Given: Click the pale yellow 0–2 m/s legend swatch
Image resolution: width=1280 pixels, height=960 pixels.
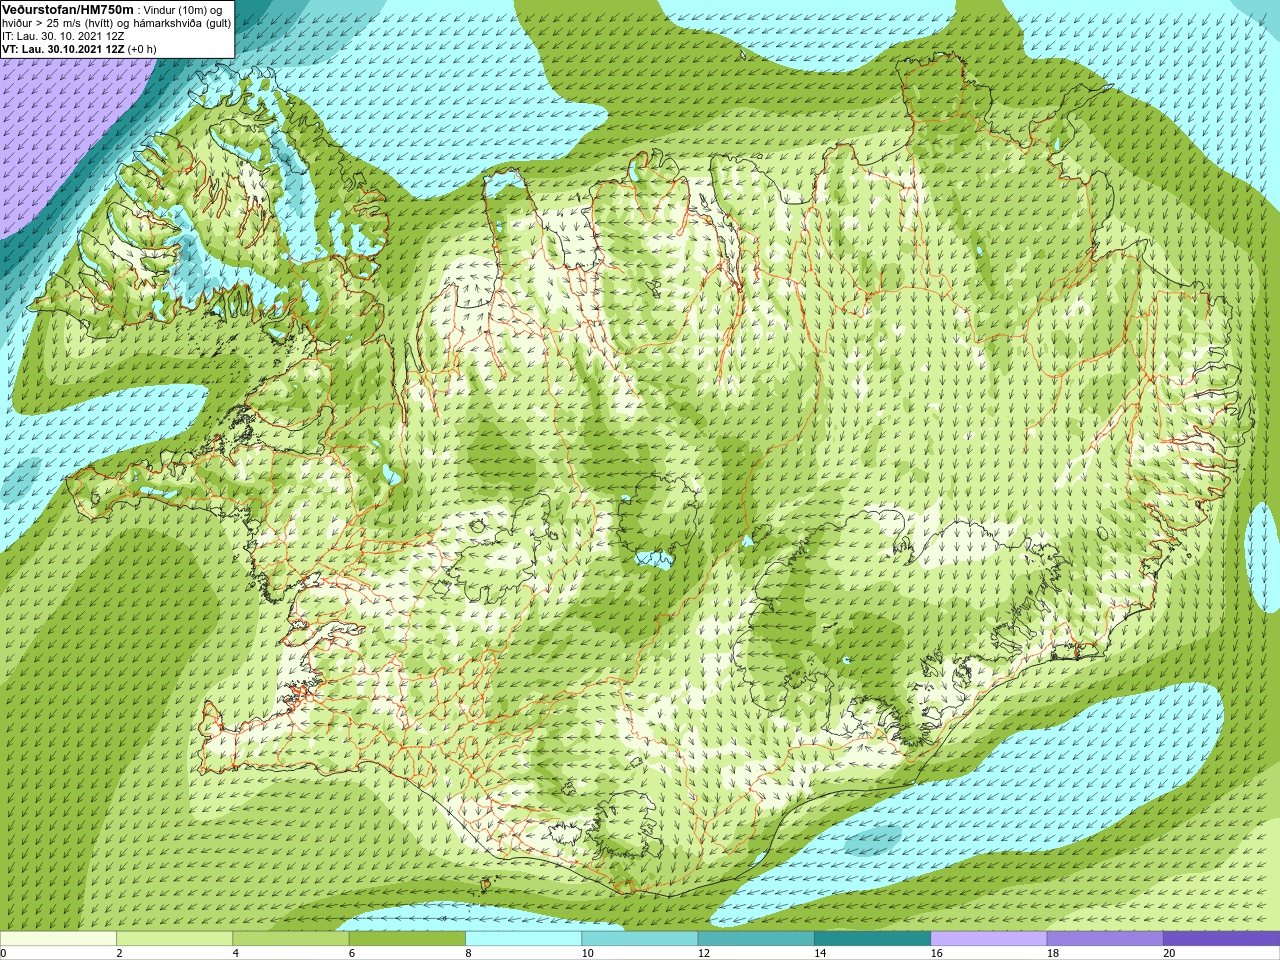Looking at the screenshot, I should [58, 939].
